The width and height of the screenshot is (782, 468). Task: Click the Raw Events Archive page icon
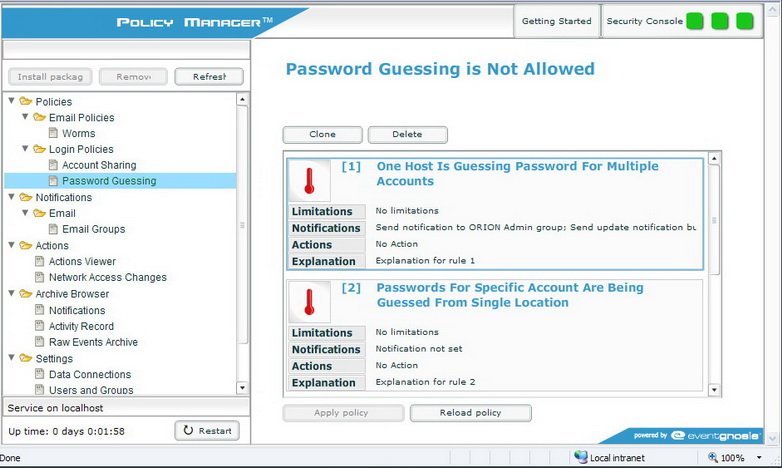pyautogui.click(x=39, y=342)
